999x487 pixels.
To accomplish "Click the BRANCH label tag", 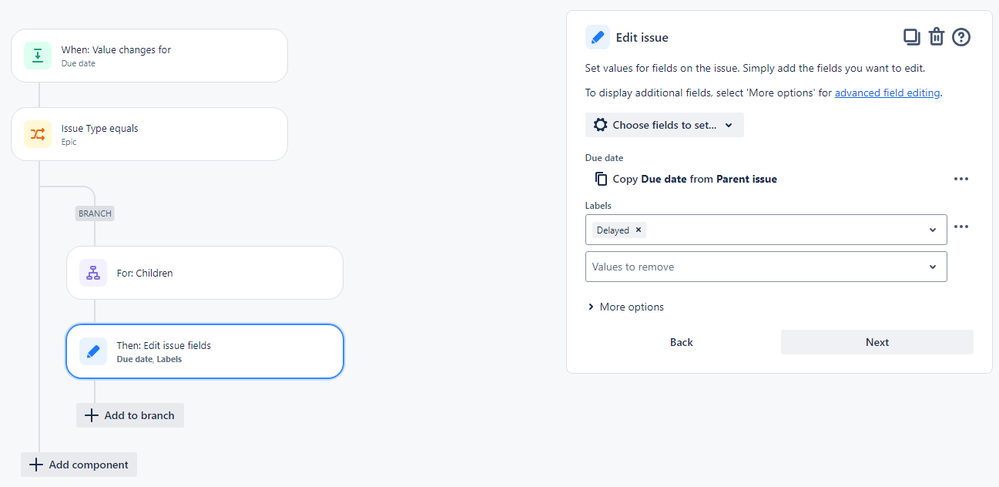I will point(95,214).
